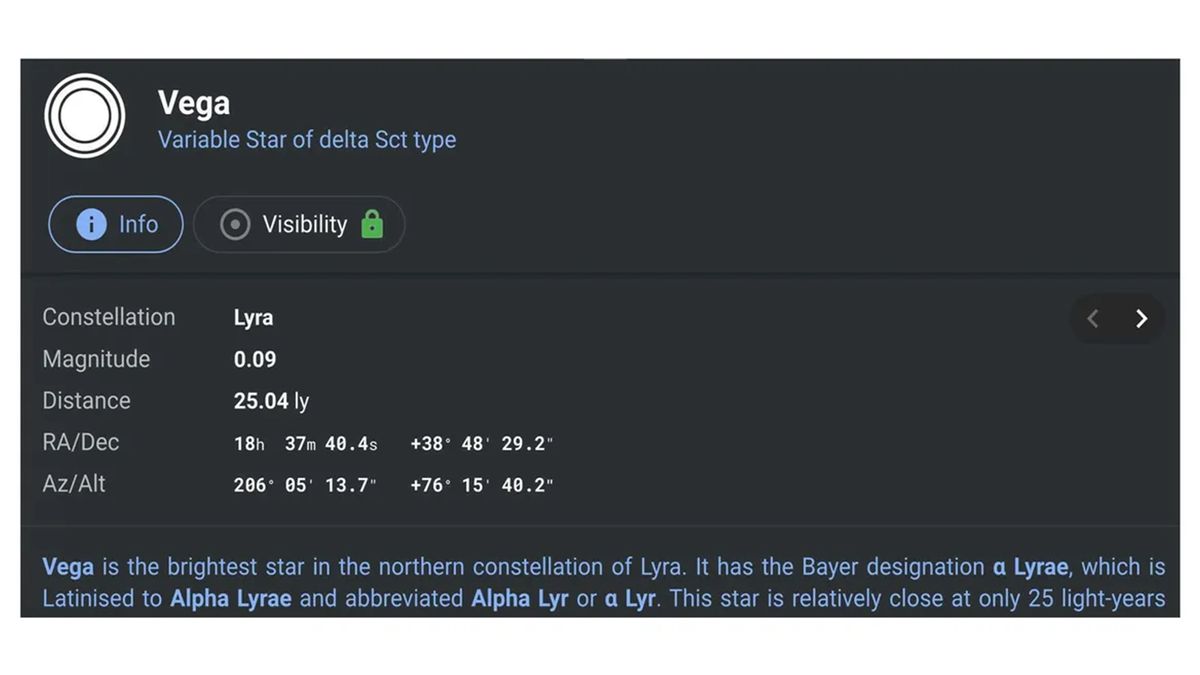Select the distance value 25.04 ly
The width and height of the screenshot is (1200, 675).
271,401
